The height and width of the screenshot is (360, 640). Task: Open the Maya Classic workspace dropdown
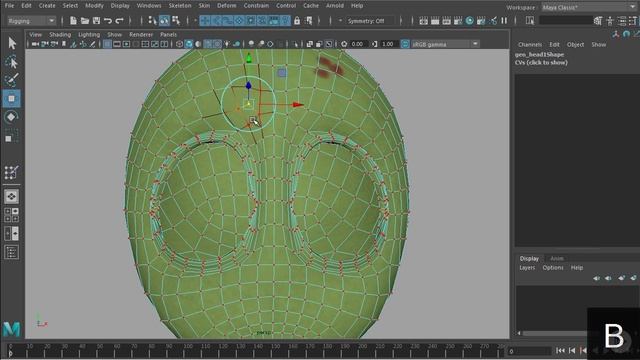588,7
